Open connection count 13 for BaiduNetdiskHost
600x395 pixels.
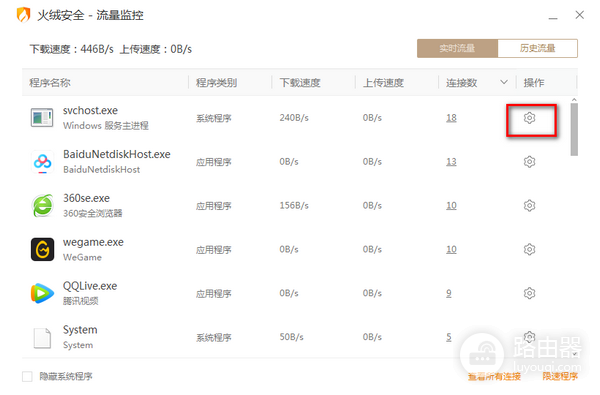tap(452, 162)
